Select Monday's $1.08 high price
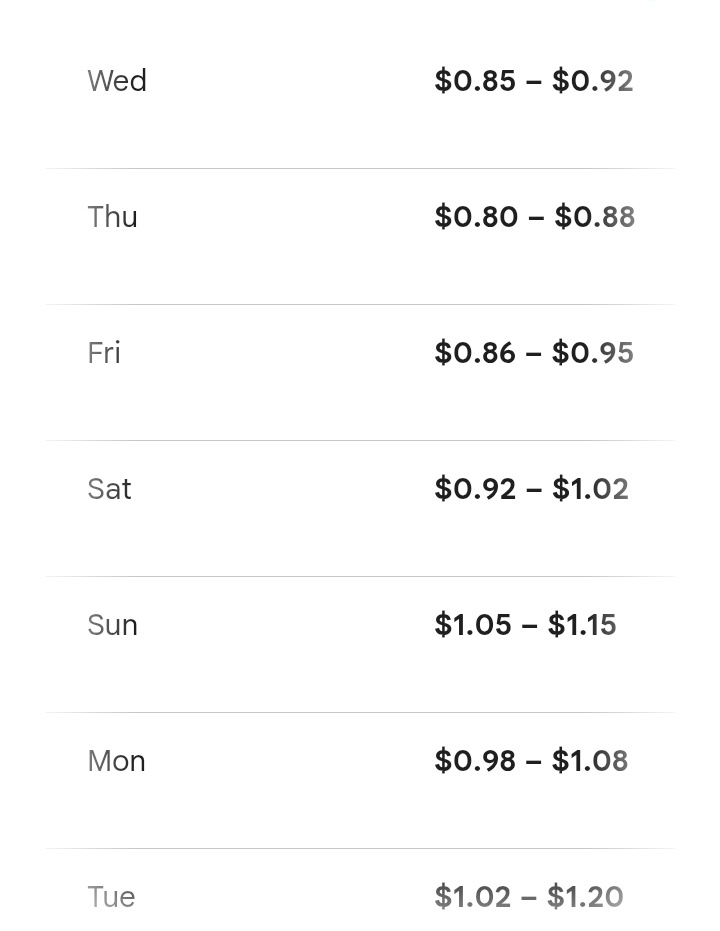 pos(590,761)
